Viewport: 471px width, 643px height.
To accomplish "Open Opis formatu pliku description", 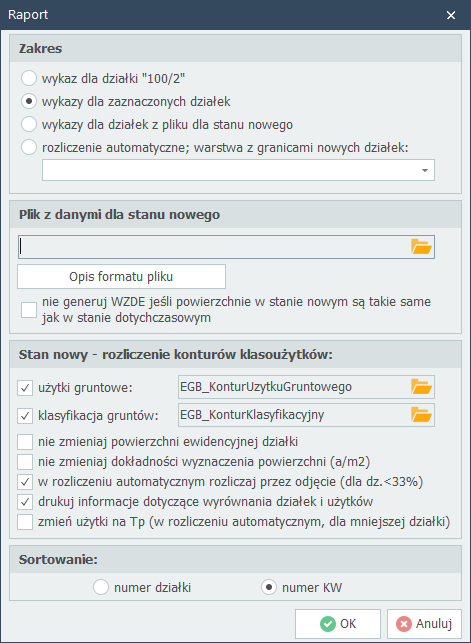I will (121, 276).
